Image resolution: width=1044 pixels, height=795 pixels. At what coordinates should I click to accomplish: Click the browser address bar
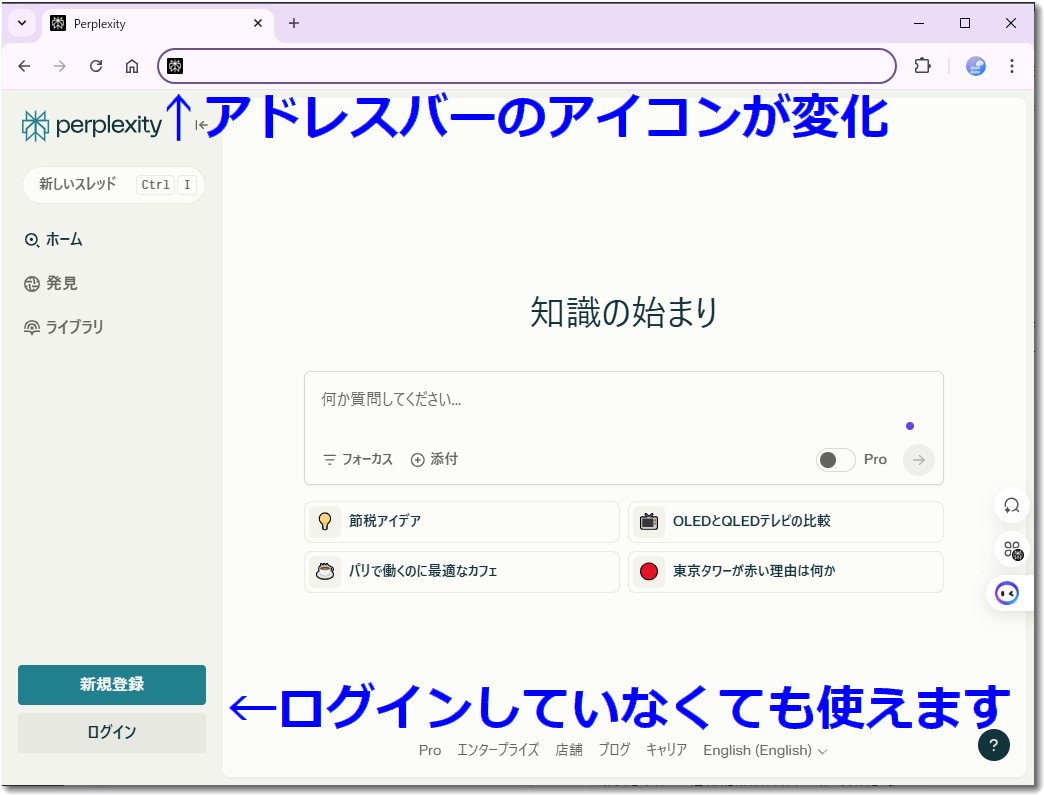(x=526, y=66)
